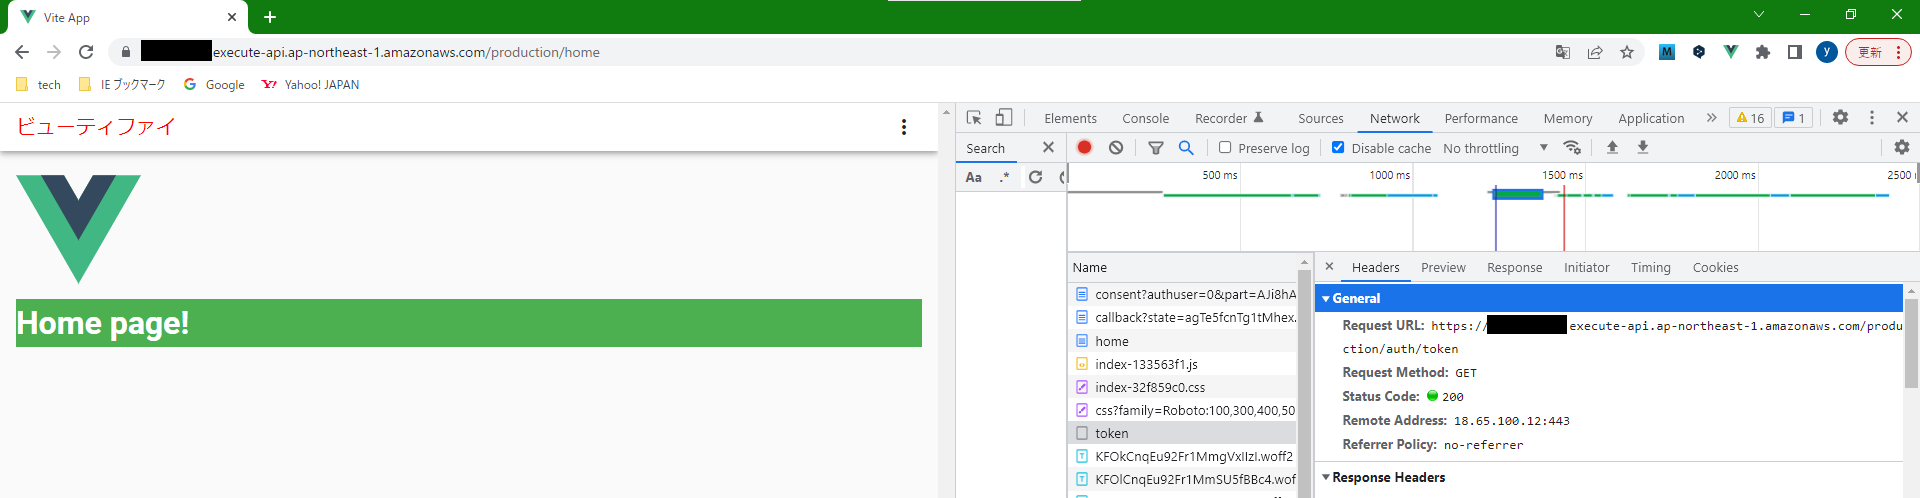Open a new browser tab
Viewport: 1920px width, 498px height.
click(x=270, y=17)
